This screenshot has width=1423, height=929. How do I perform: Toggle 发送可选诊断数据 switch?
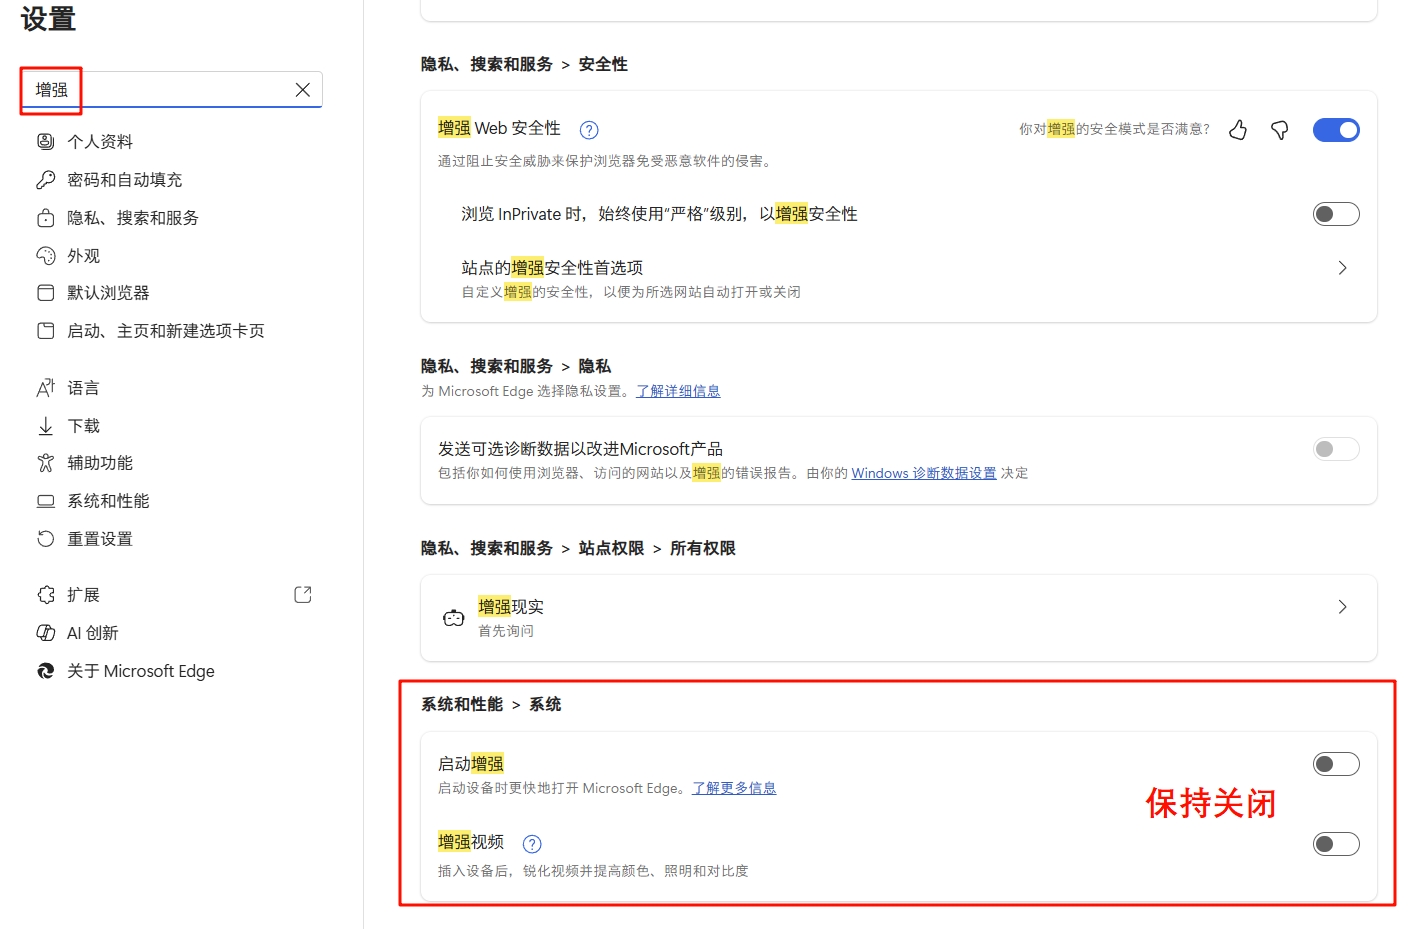coord(1336,449)
